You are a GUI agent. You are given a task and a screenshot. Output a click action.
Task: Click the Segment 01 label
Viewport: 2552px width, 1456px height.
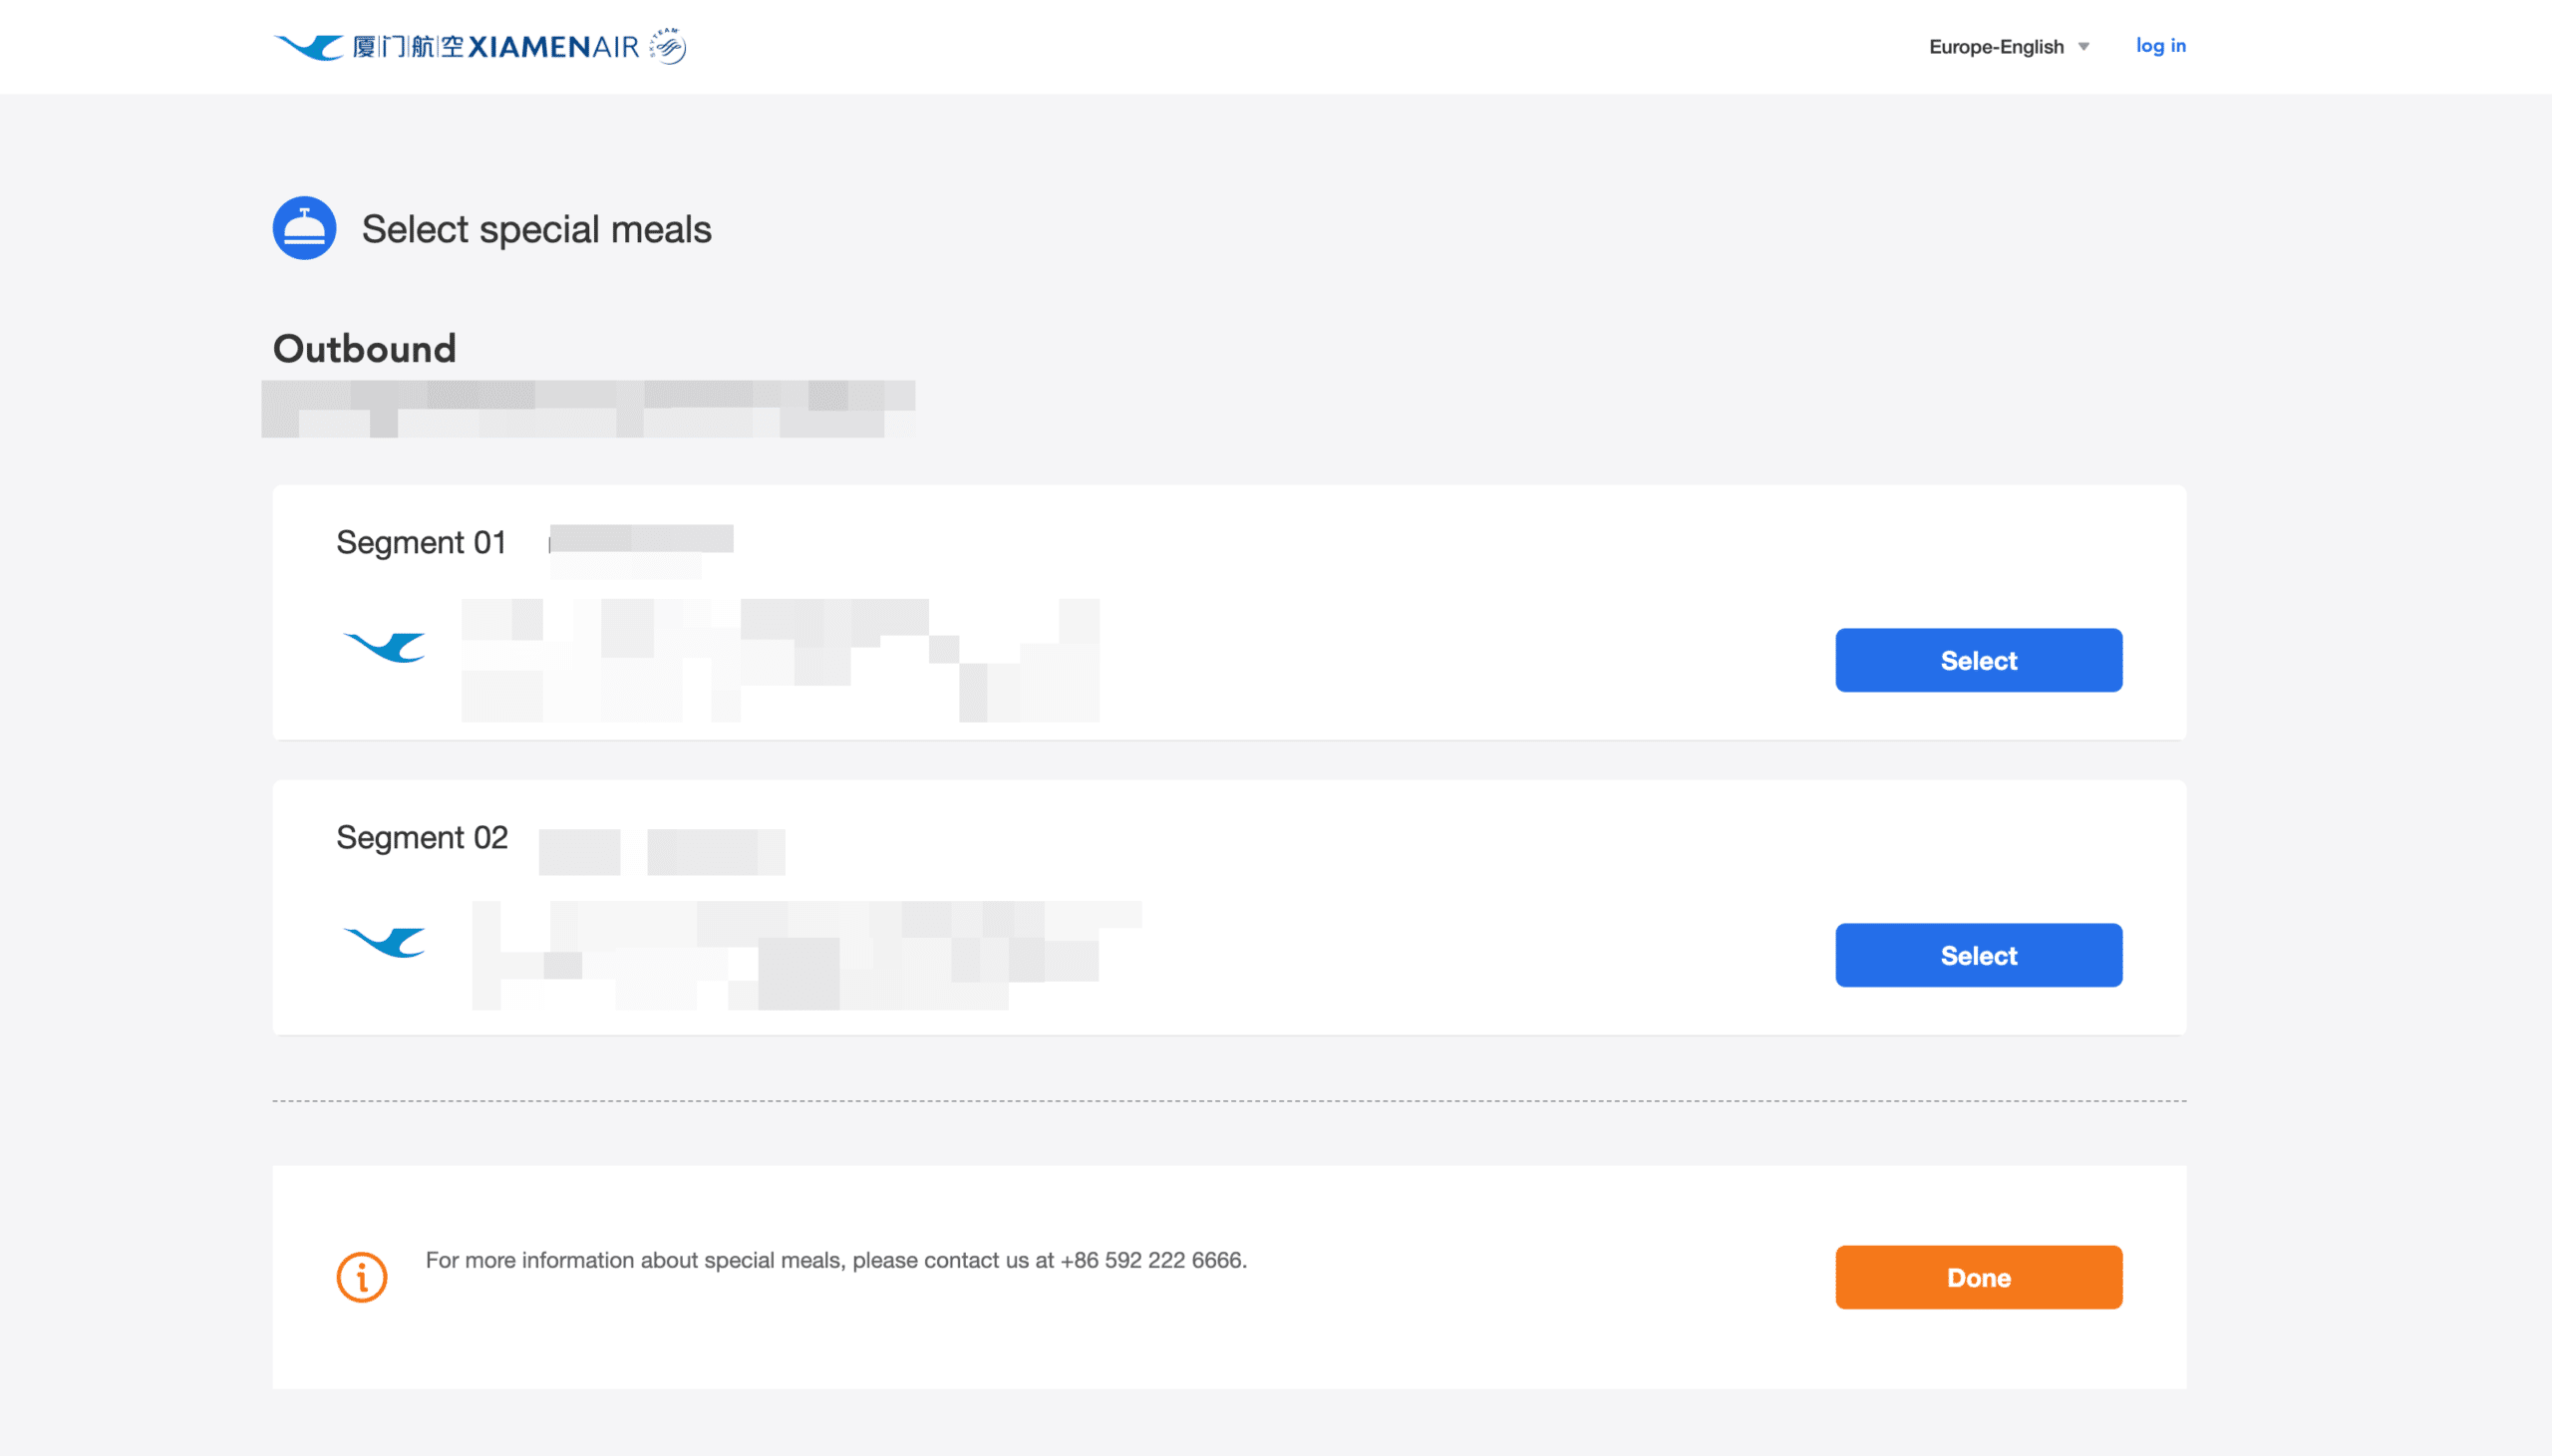click(421, 542)
